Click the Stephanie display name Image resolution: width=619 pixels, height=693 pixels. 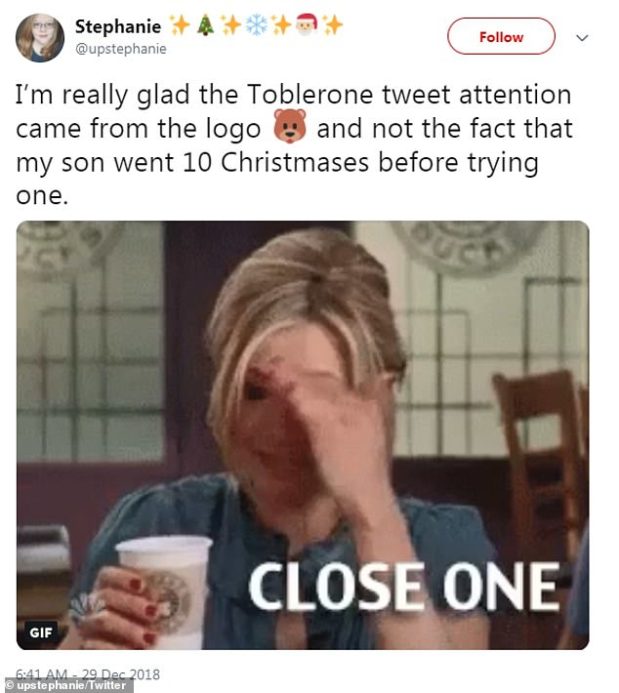[x=118, y=27]
